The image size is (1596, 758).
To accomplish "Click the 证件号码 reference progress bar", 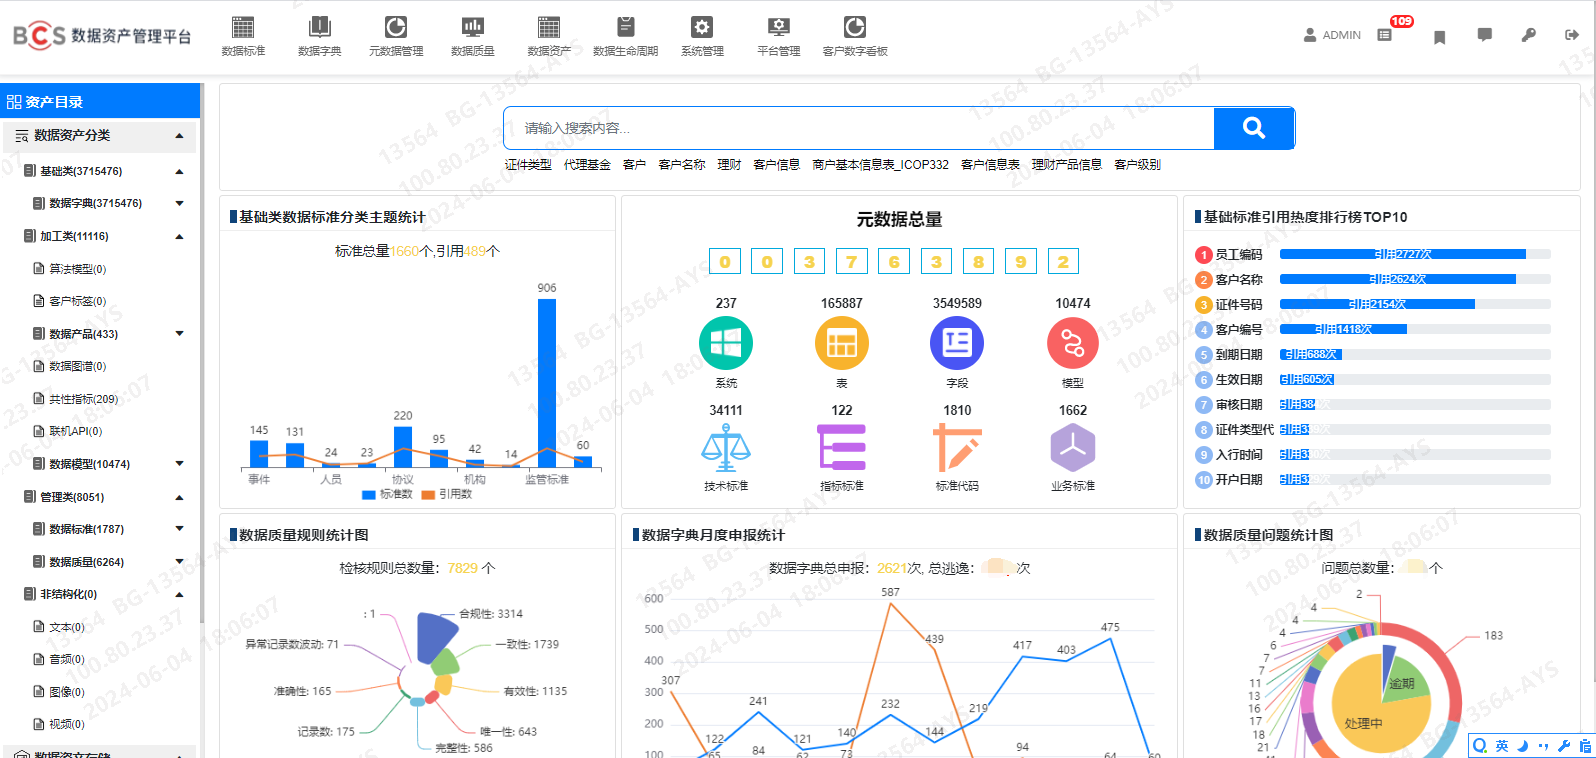I will click(x=1415, y=304).
